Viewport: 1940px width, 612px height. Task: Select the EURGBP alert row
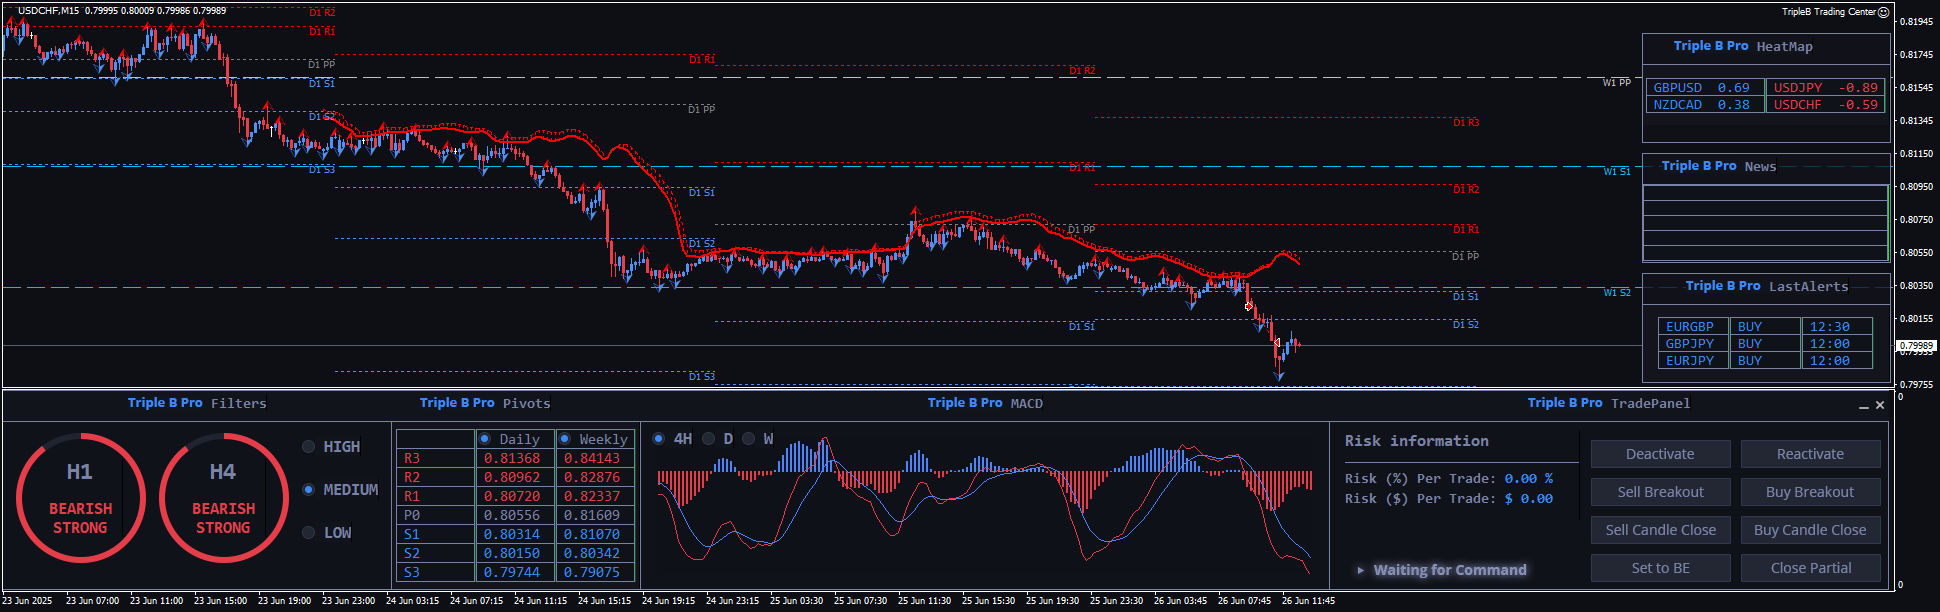1691,327
